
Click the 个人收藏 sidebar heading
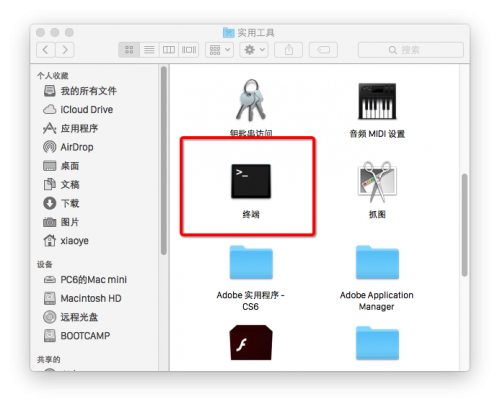coord(53,76)
